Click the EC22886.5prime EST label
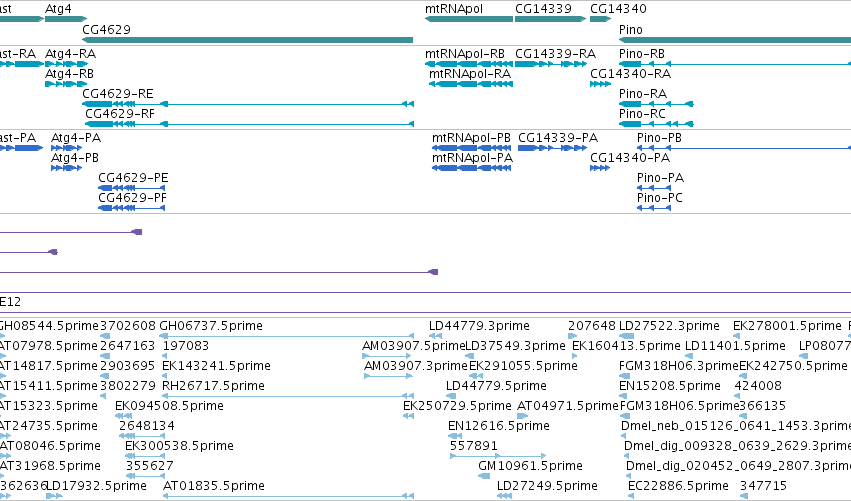The image size is (851, 501). click(x=678, y=486)
